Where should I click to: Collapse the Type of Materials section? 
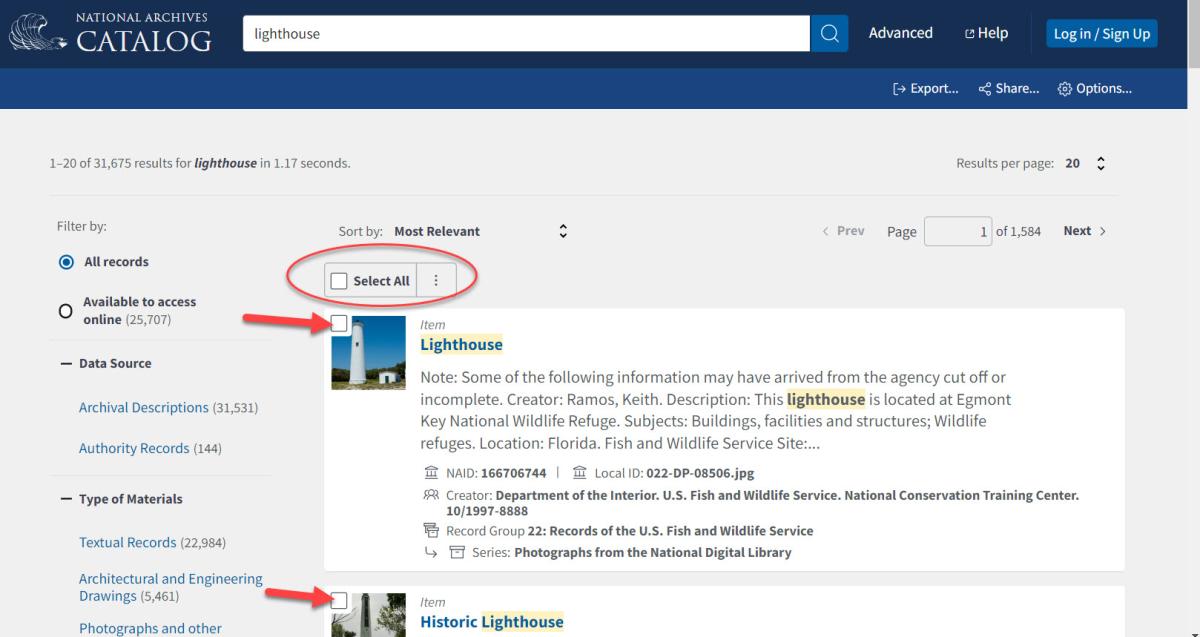point(67,499)
